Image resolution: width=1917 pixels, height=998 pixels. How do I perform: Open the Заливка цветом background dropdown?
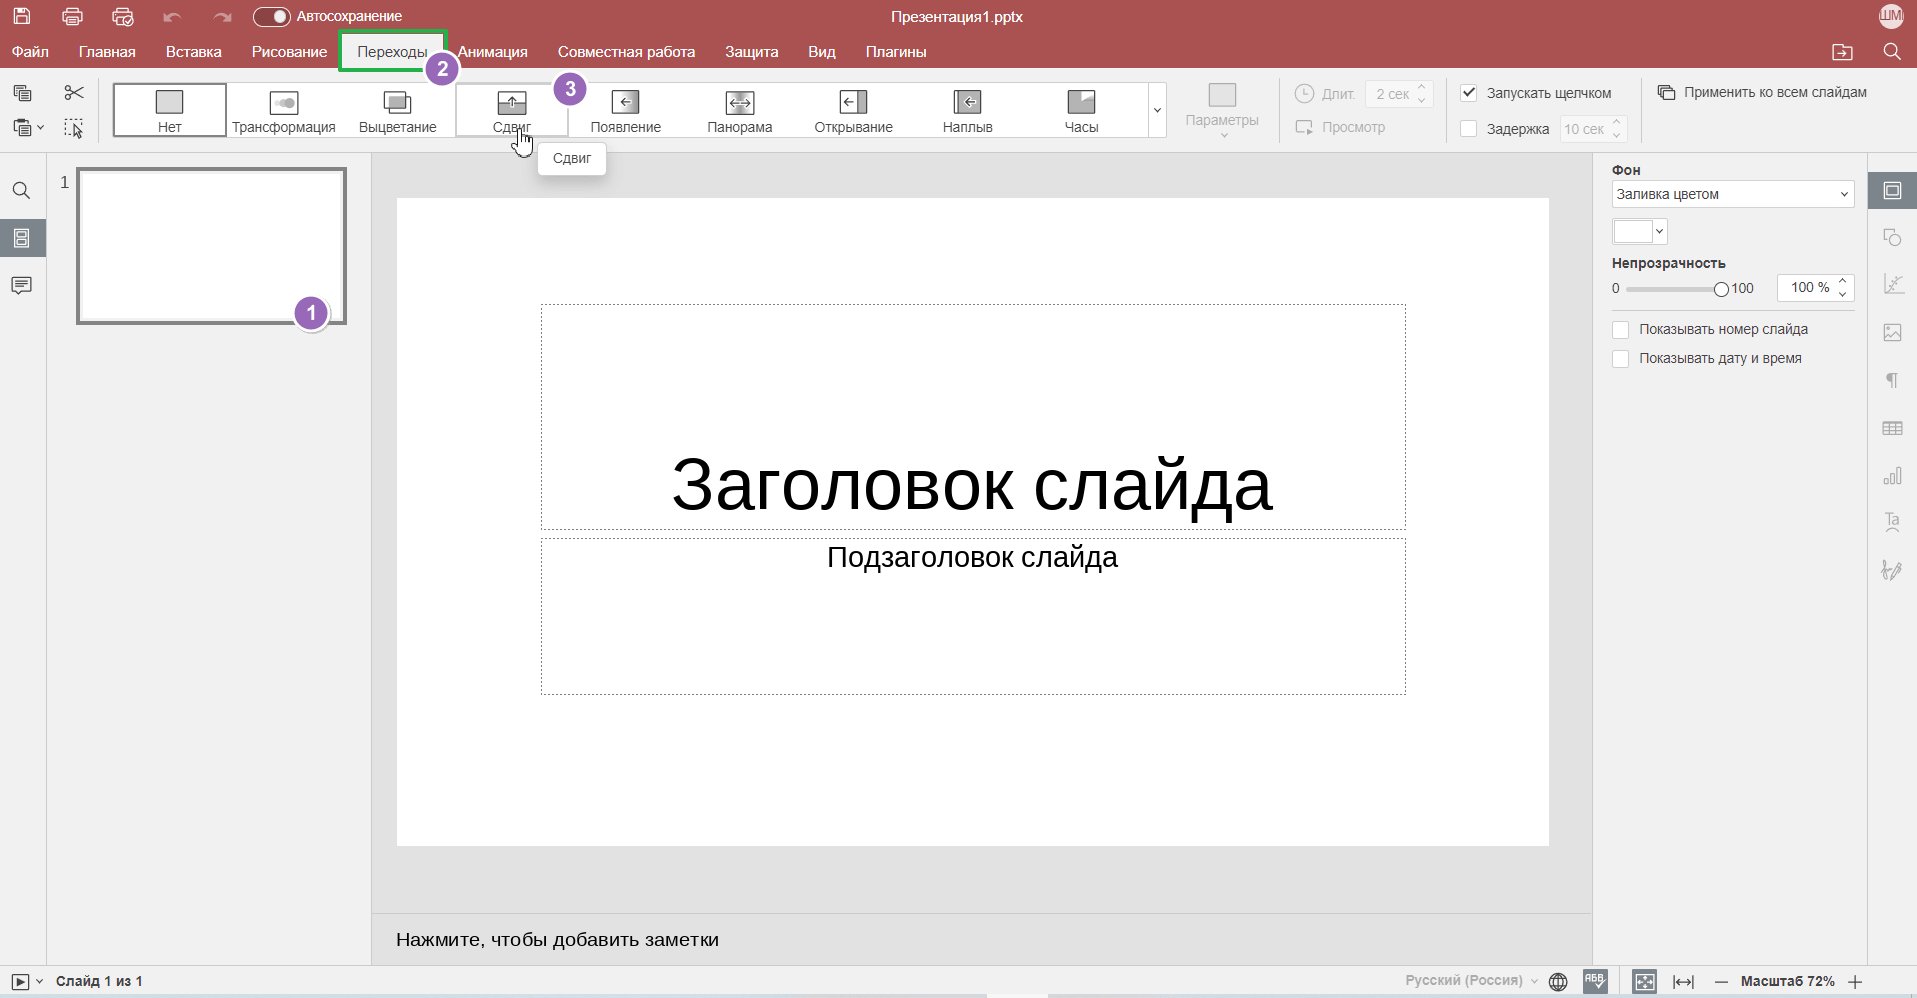[x=1732, y=195]
